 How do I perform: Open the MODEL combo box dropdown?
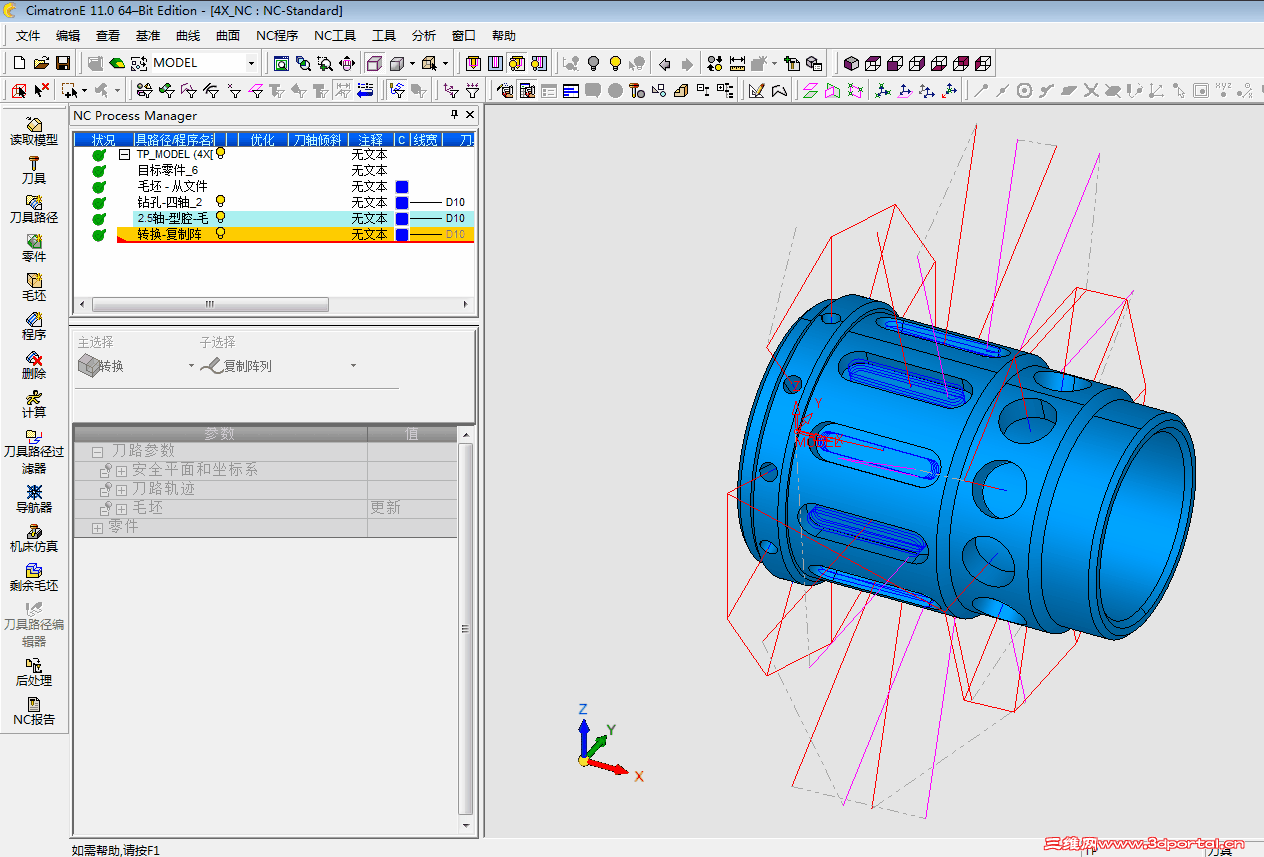click(x=252, y=63)
